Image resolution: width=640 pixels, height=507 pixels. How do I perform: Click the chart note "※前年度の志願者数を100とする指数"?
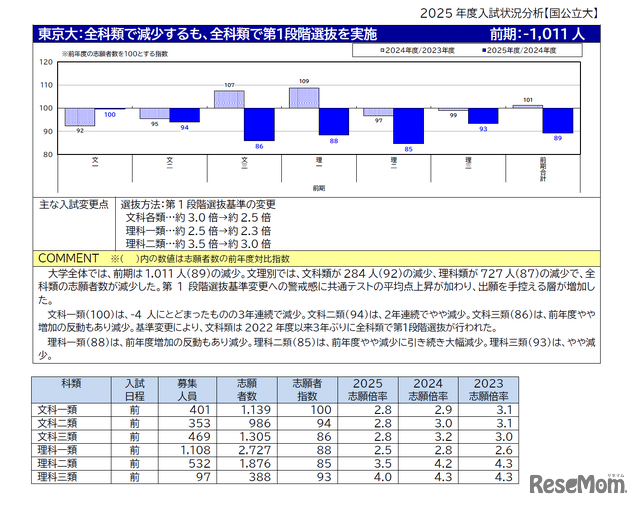pos(115,54)
